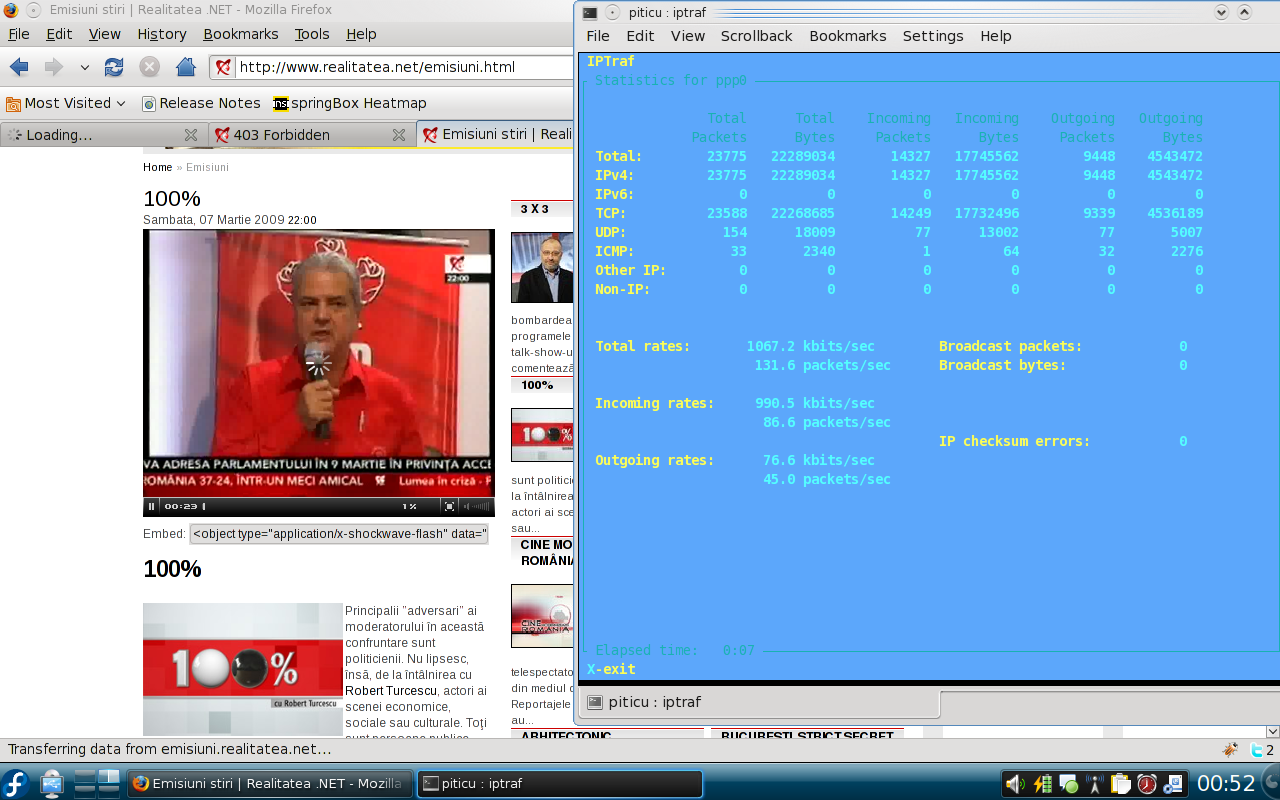Follow the Home breadcrumb link
The width and height of the screenshot is (1280, 800).
point(158,167)
